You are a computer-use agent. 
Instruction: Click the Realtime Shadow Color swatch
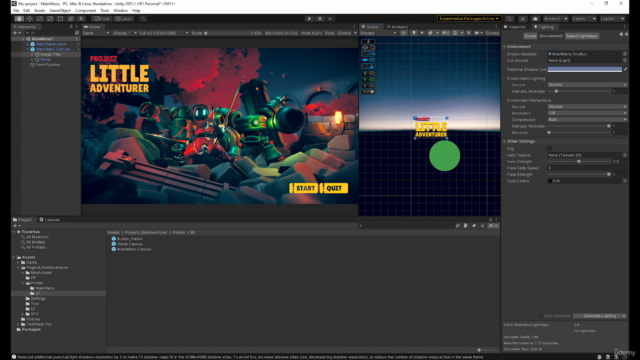coord(584,69)
